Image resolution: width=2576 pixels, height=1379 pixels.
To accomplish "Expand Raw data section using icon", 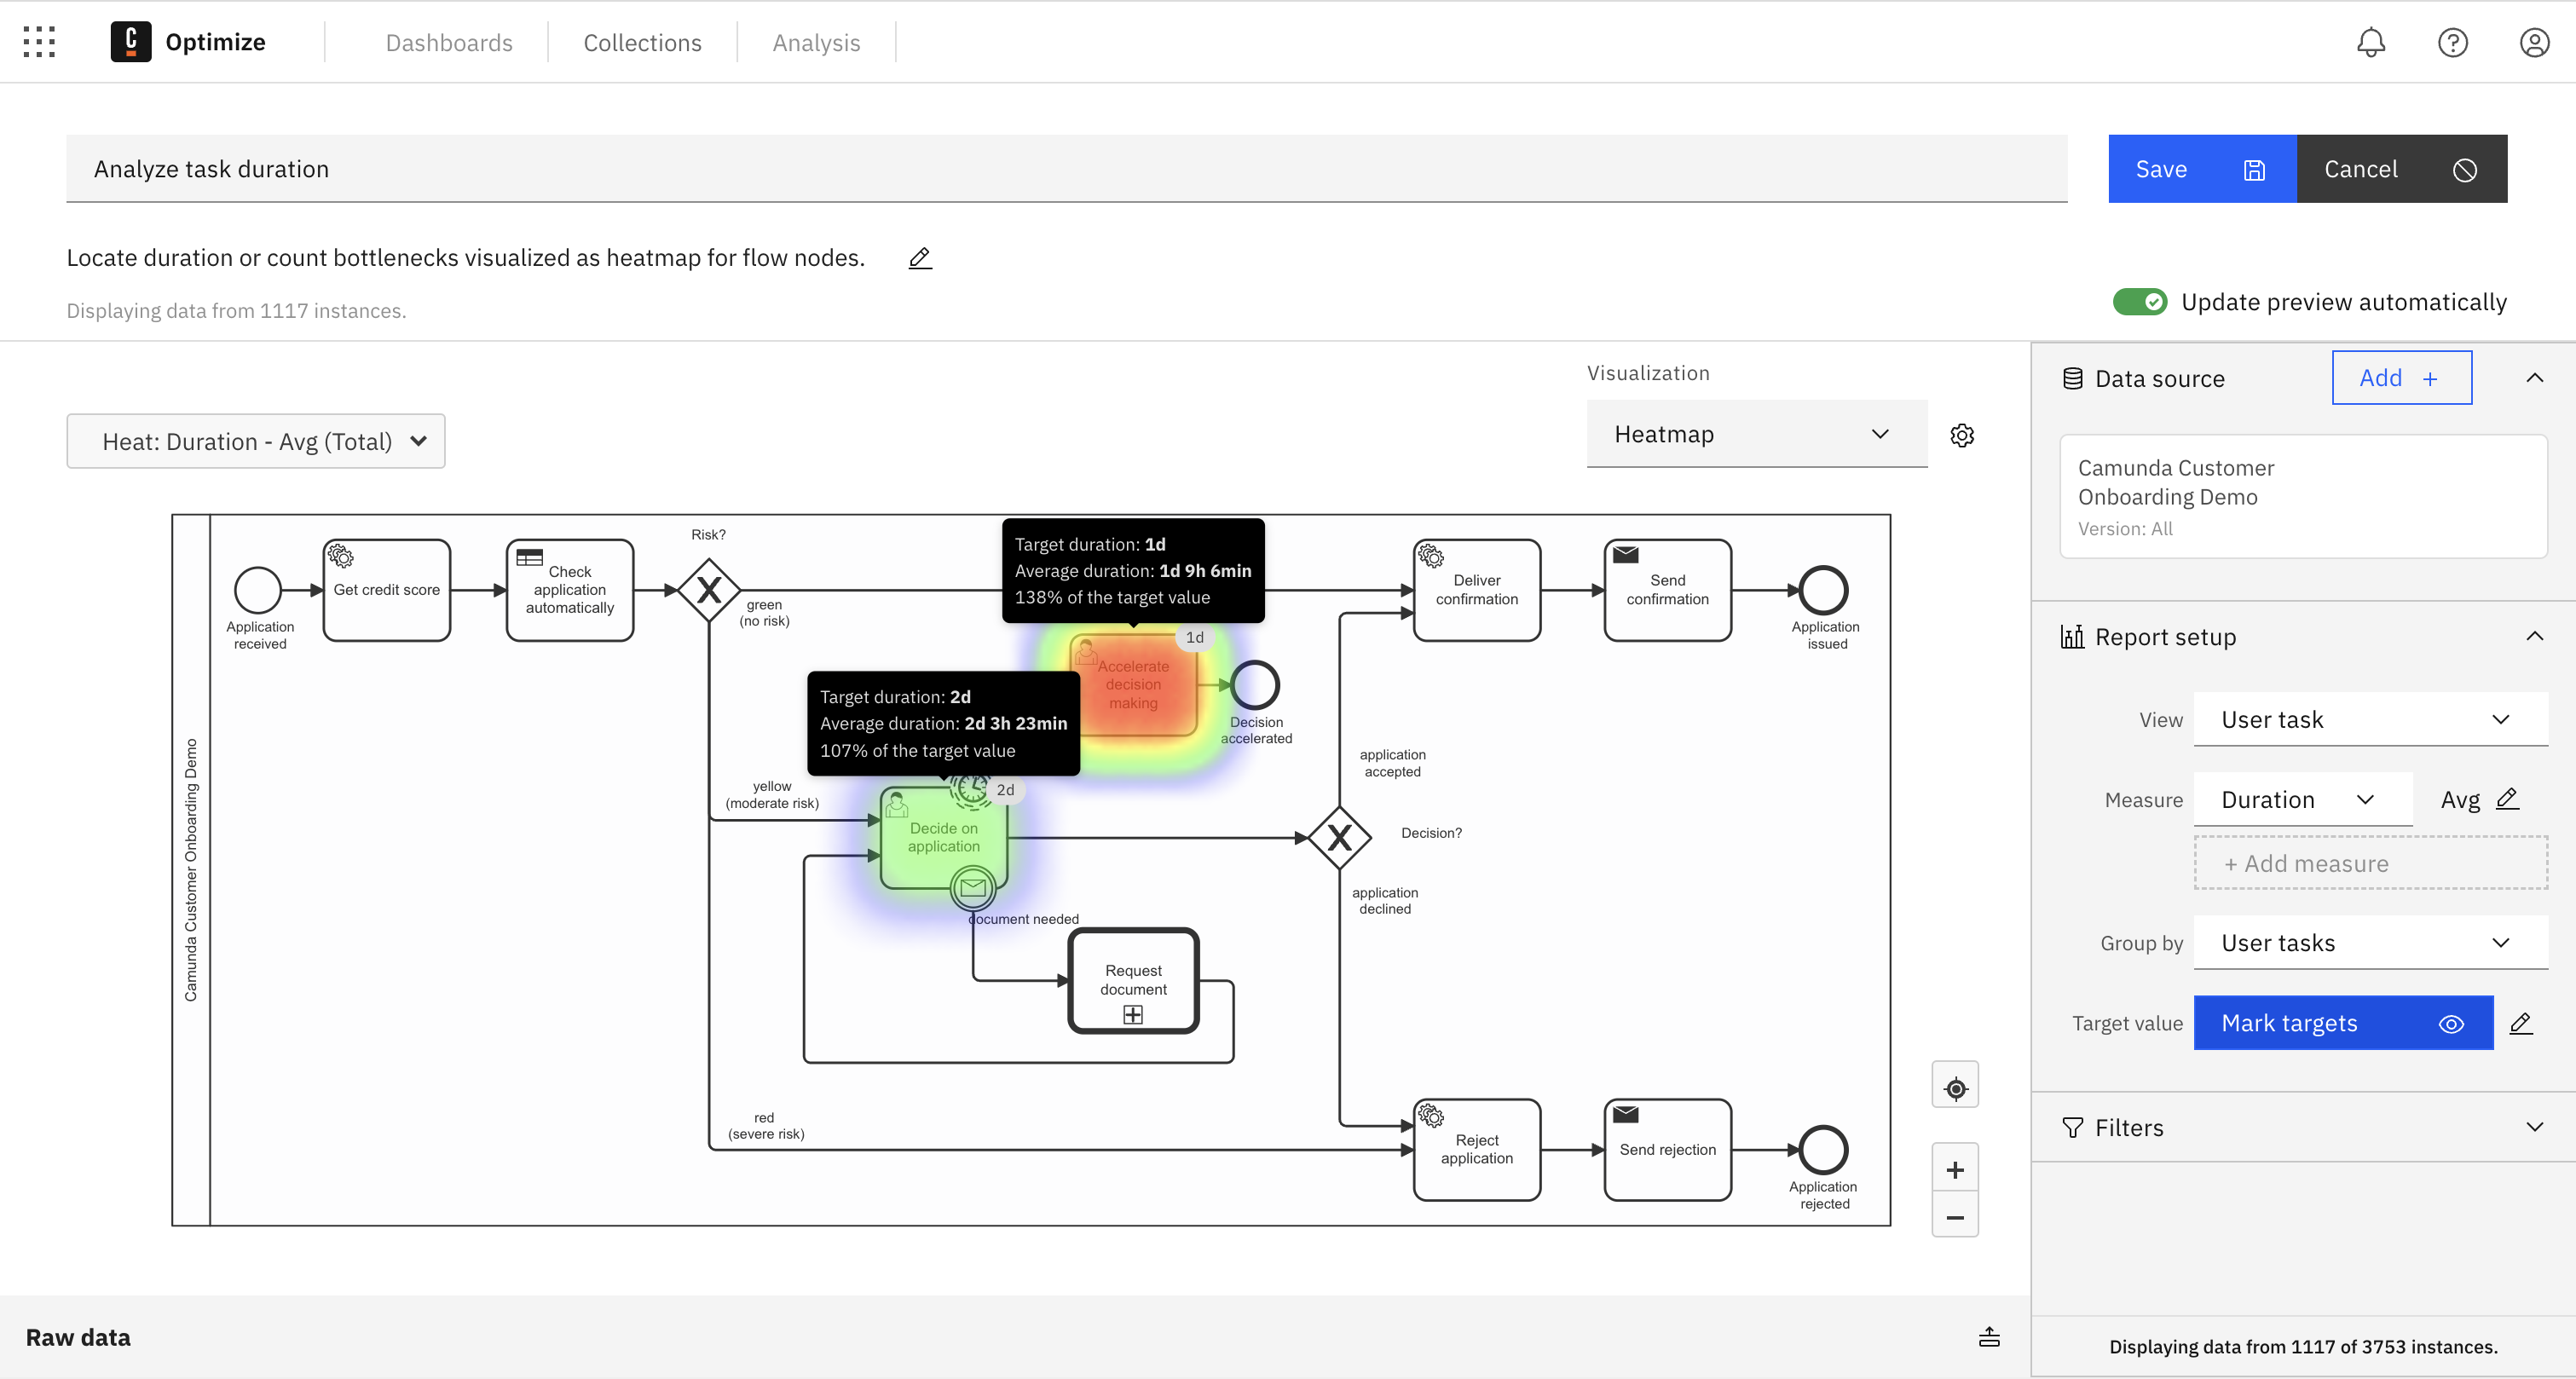I will click(x=1989, y=1337).
